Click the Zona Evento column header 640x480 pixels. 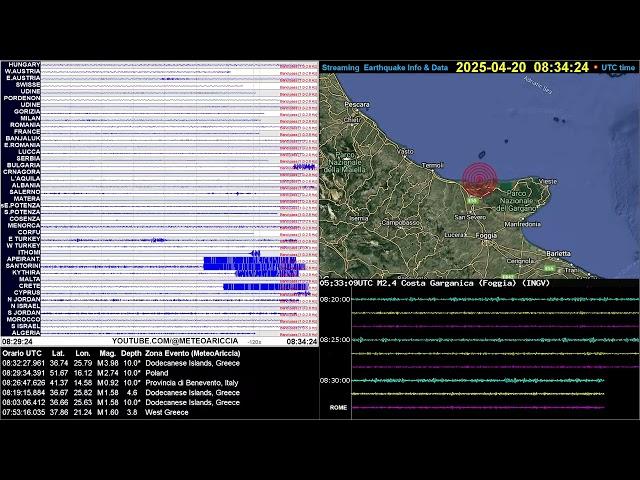point(193,353)
